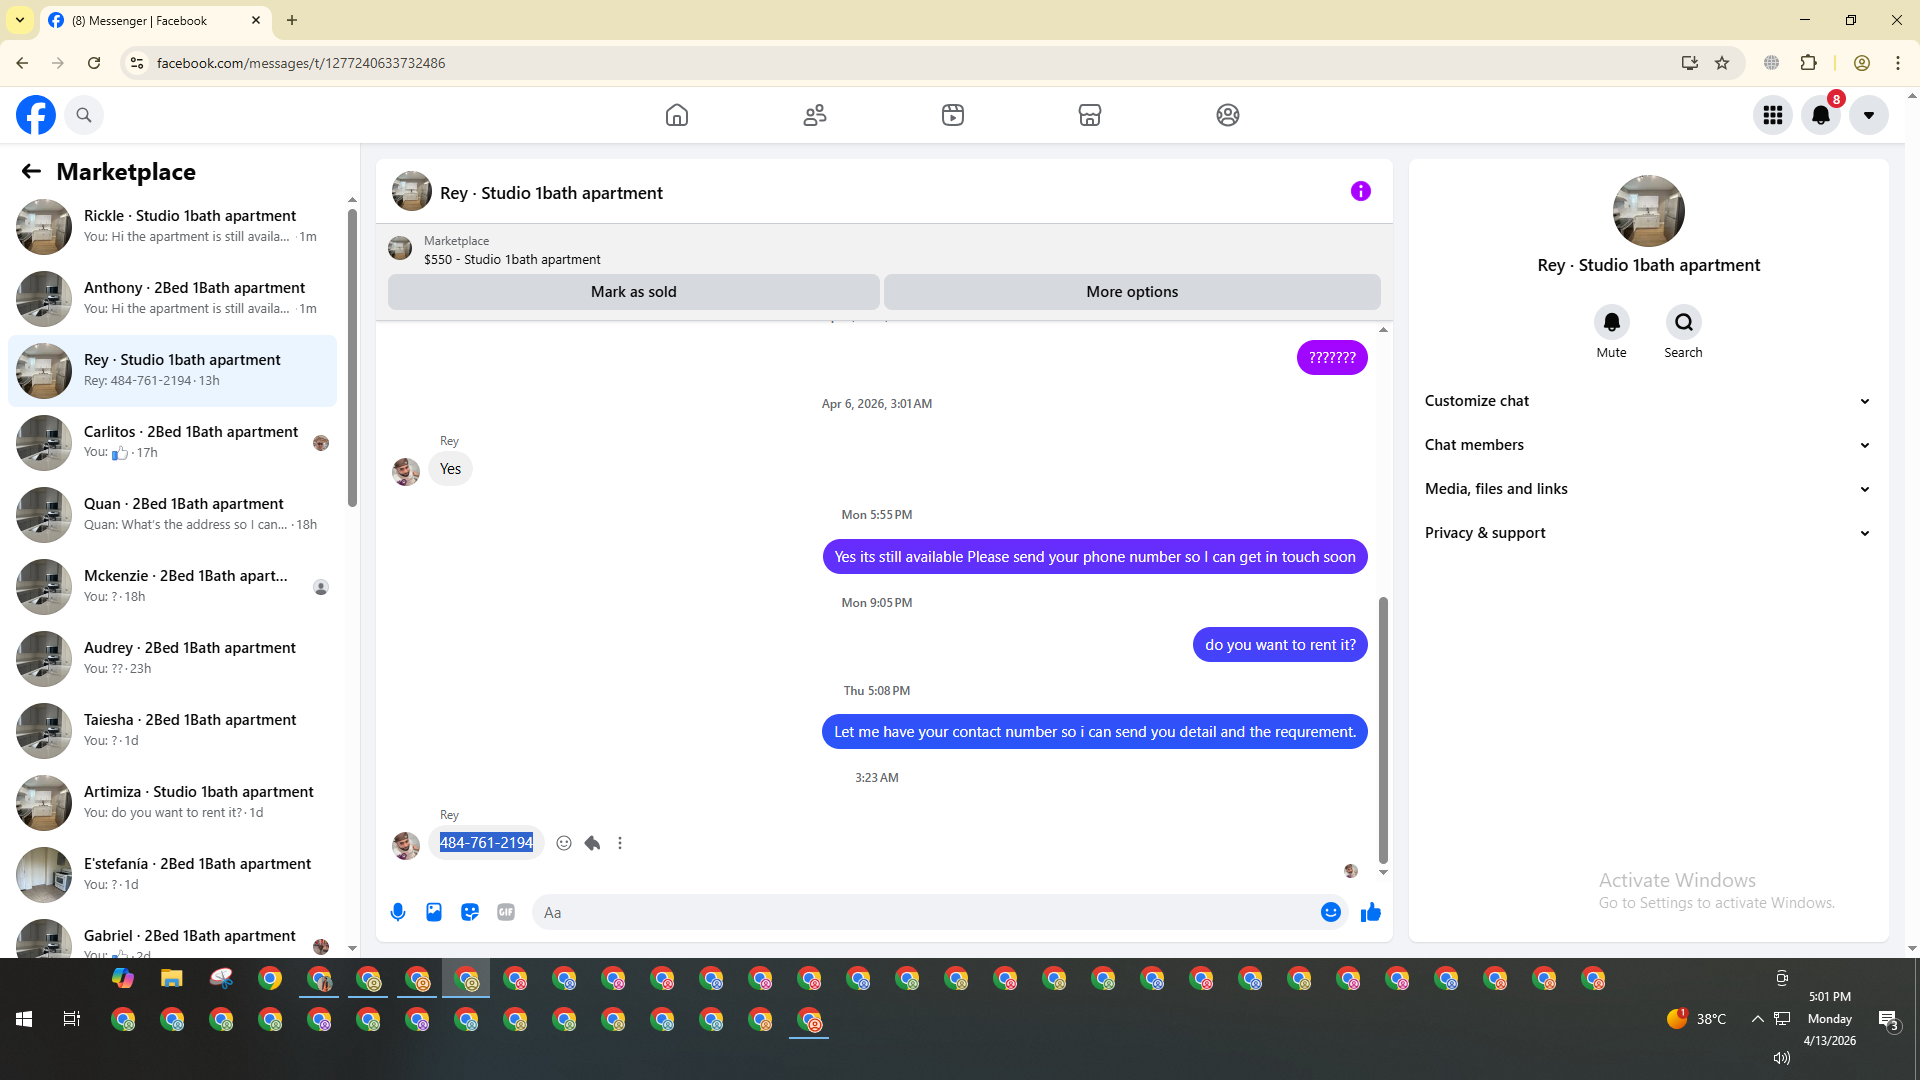Click the More options button

1132,292
